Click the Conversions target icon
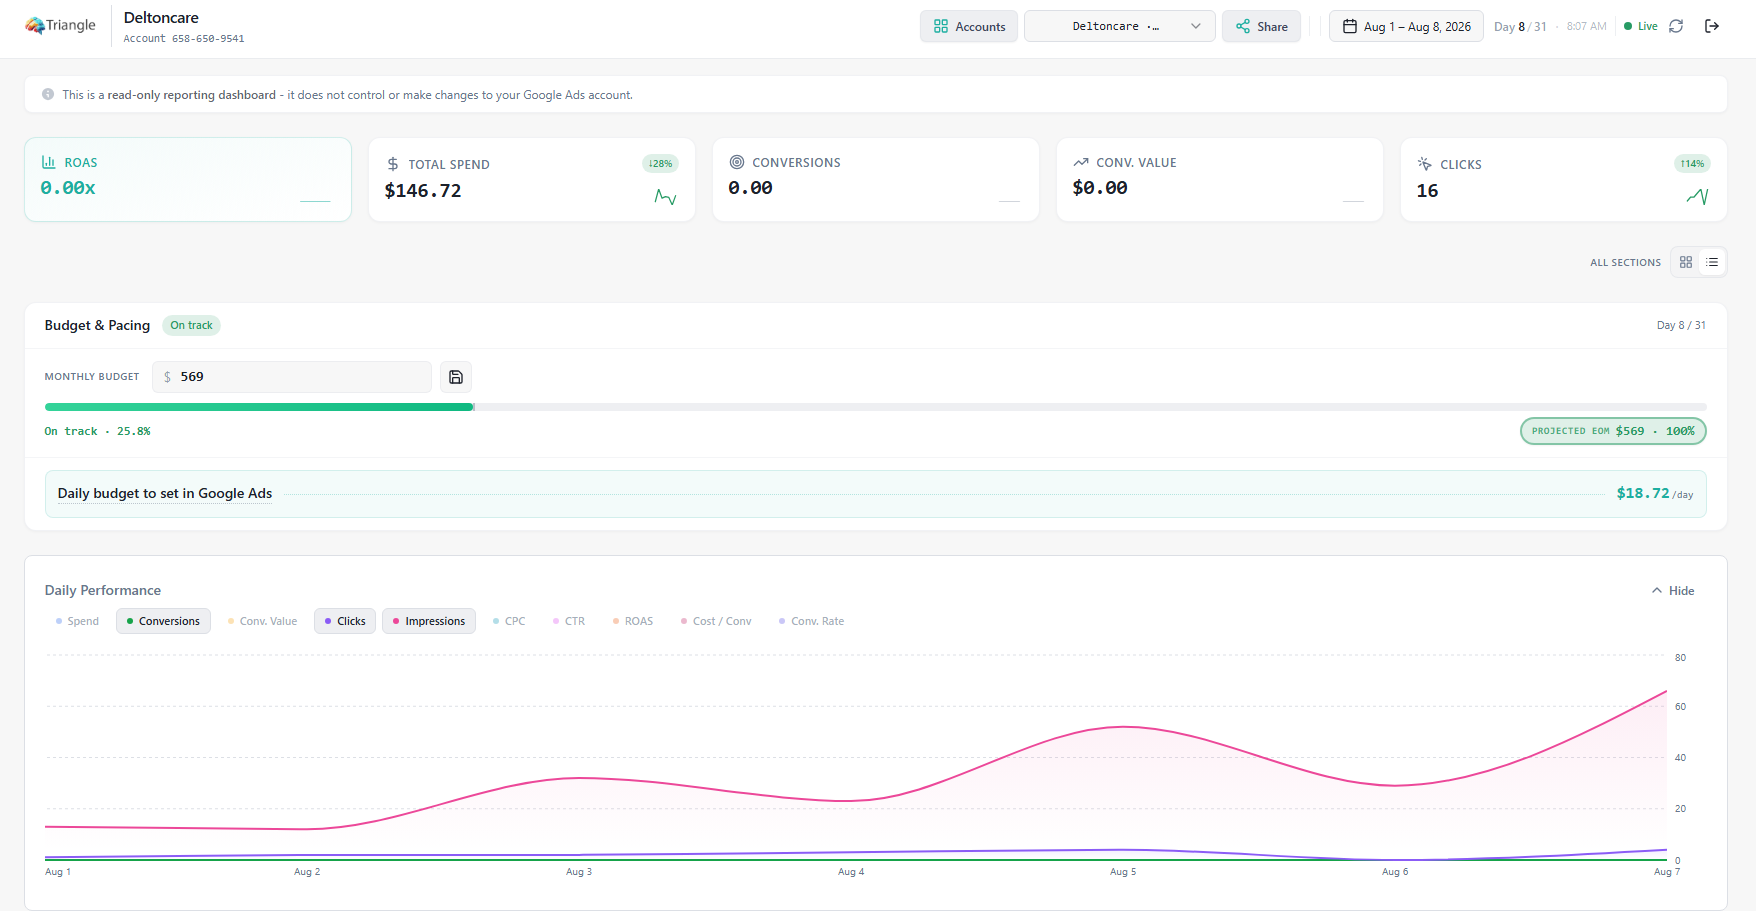The image size is (1756, 911). click(x=737, y=162)
